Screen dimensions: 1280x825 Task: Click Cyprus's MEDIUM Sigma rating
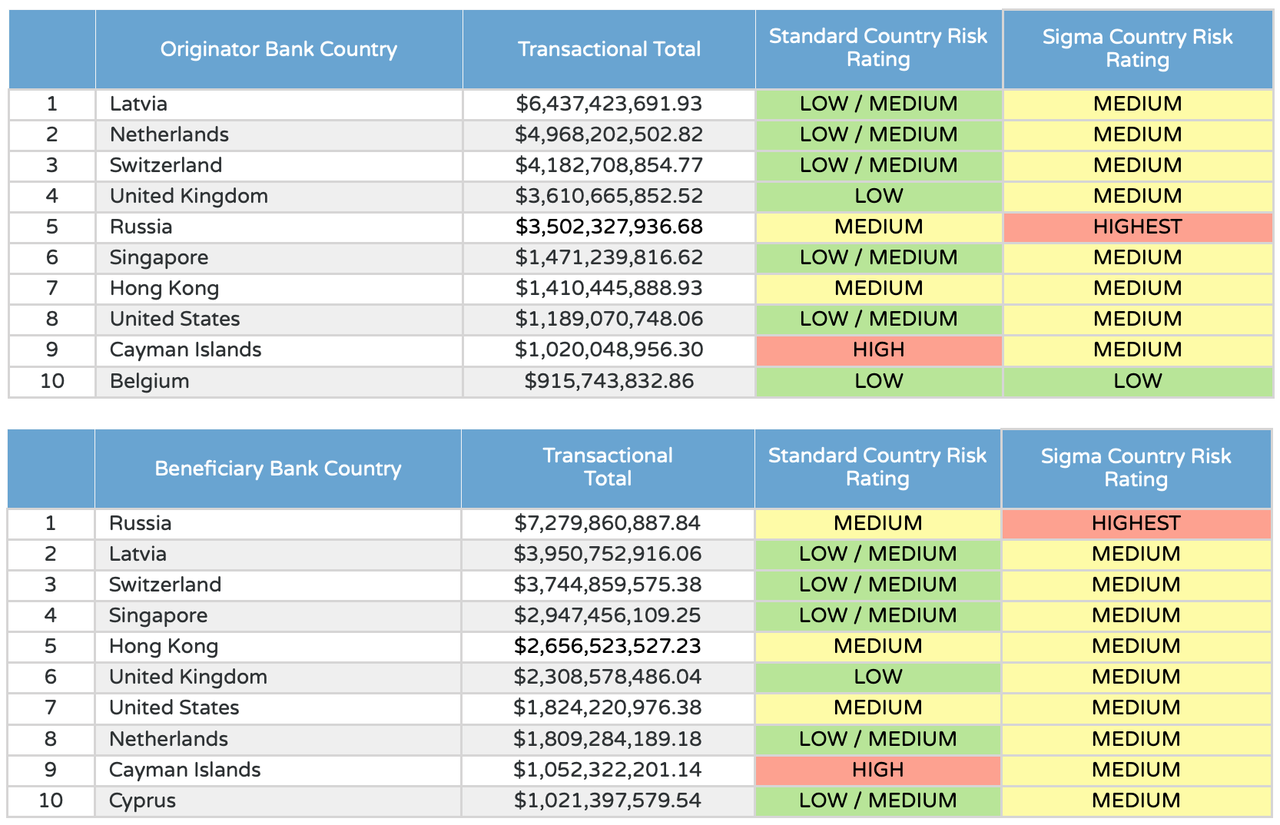pyautogui.click(x=1136, y=801)
